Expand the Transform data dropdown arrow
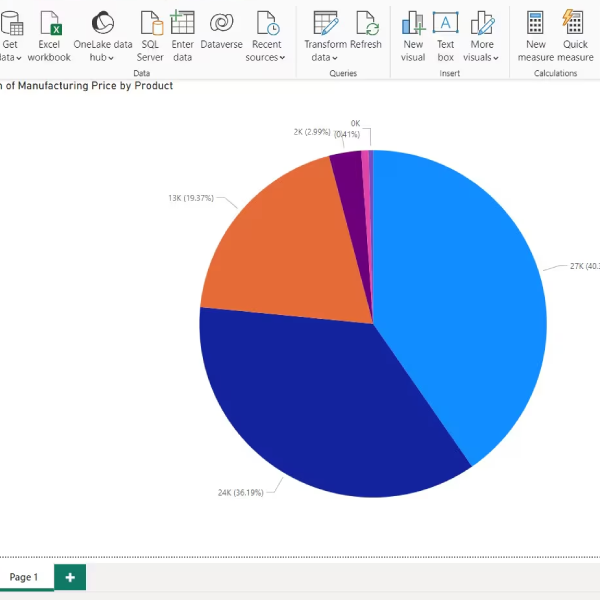Image resolution: width=600 pixels, height=600 pixels. (335, 58)
